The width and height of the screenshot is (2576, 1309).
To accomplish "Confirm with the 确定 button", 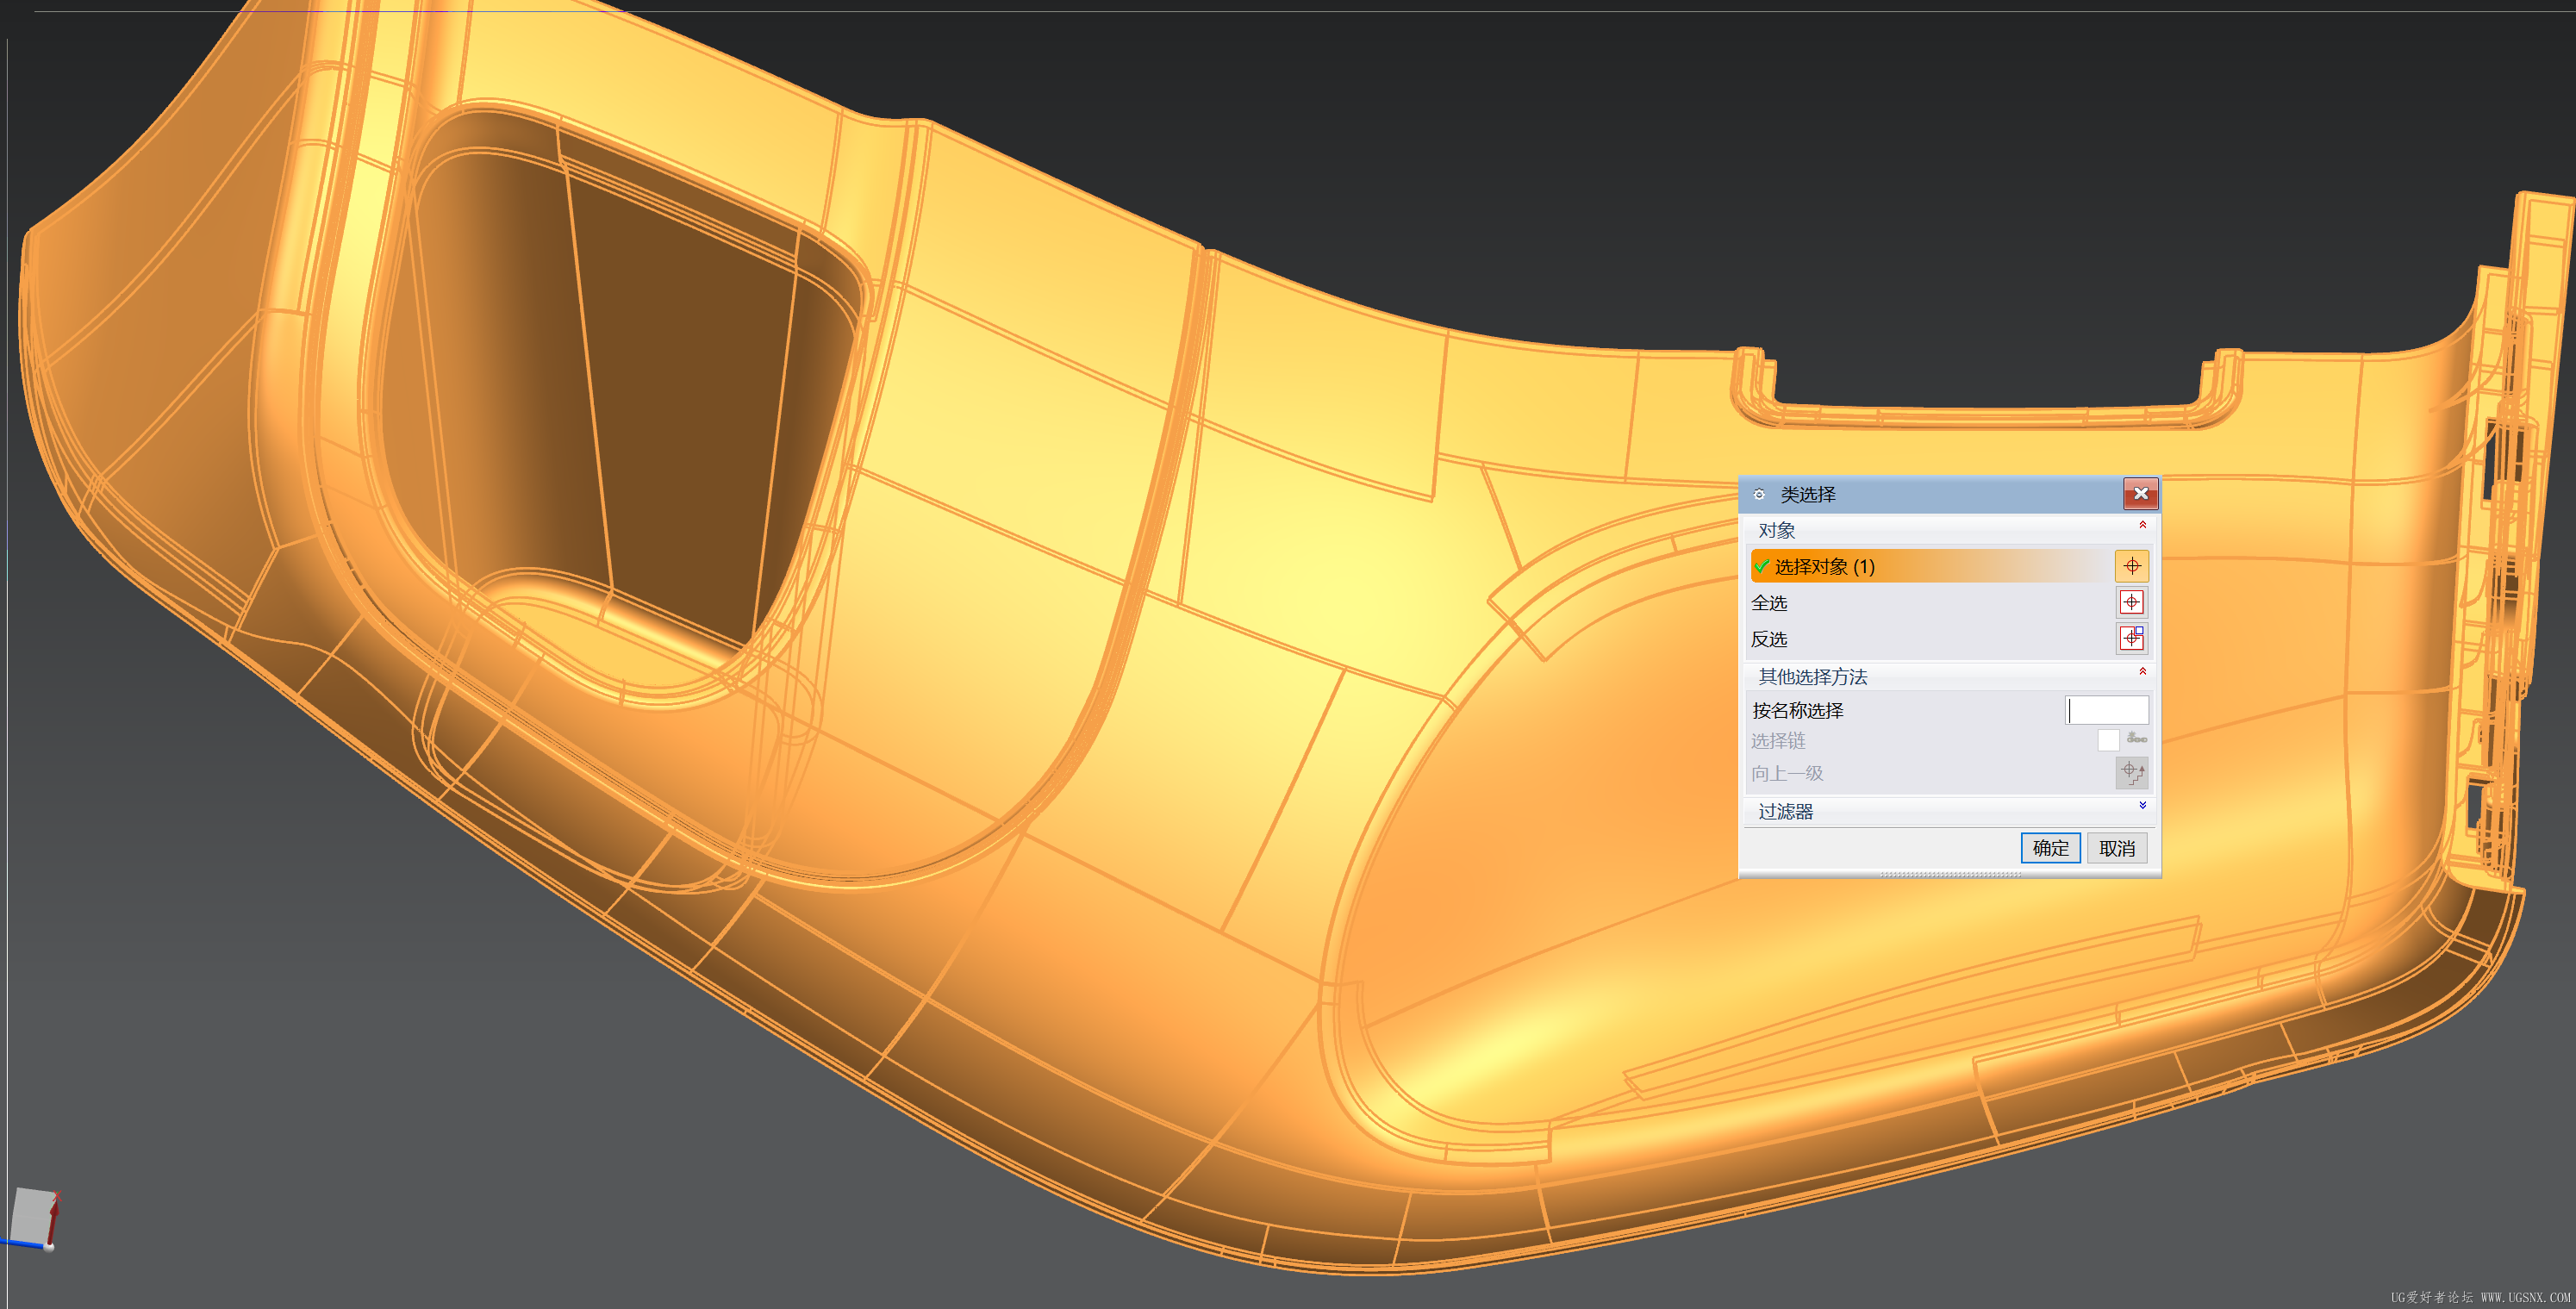I will 2050,848.
